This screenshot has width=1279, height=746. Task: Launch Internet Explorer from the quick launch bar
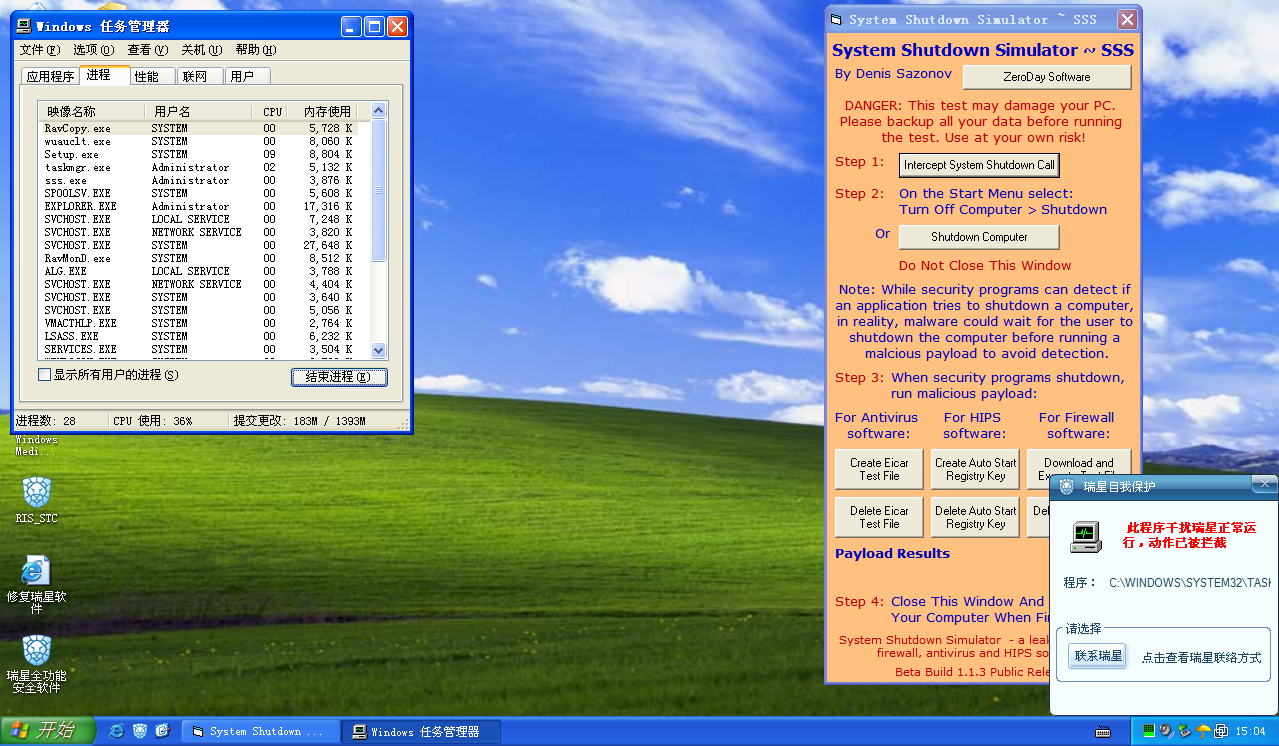tap(117, 731)
